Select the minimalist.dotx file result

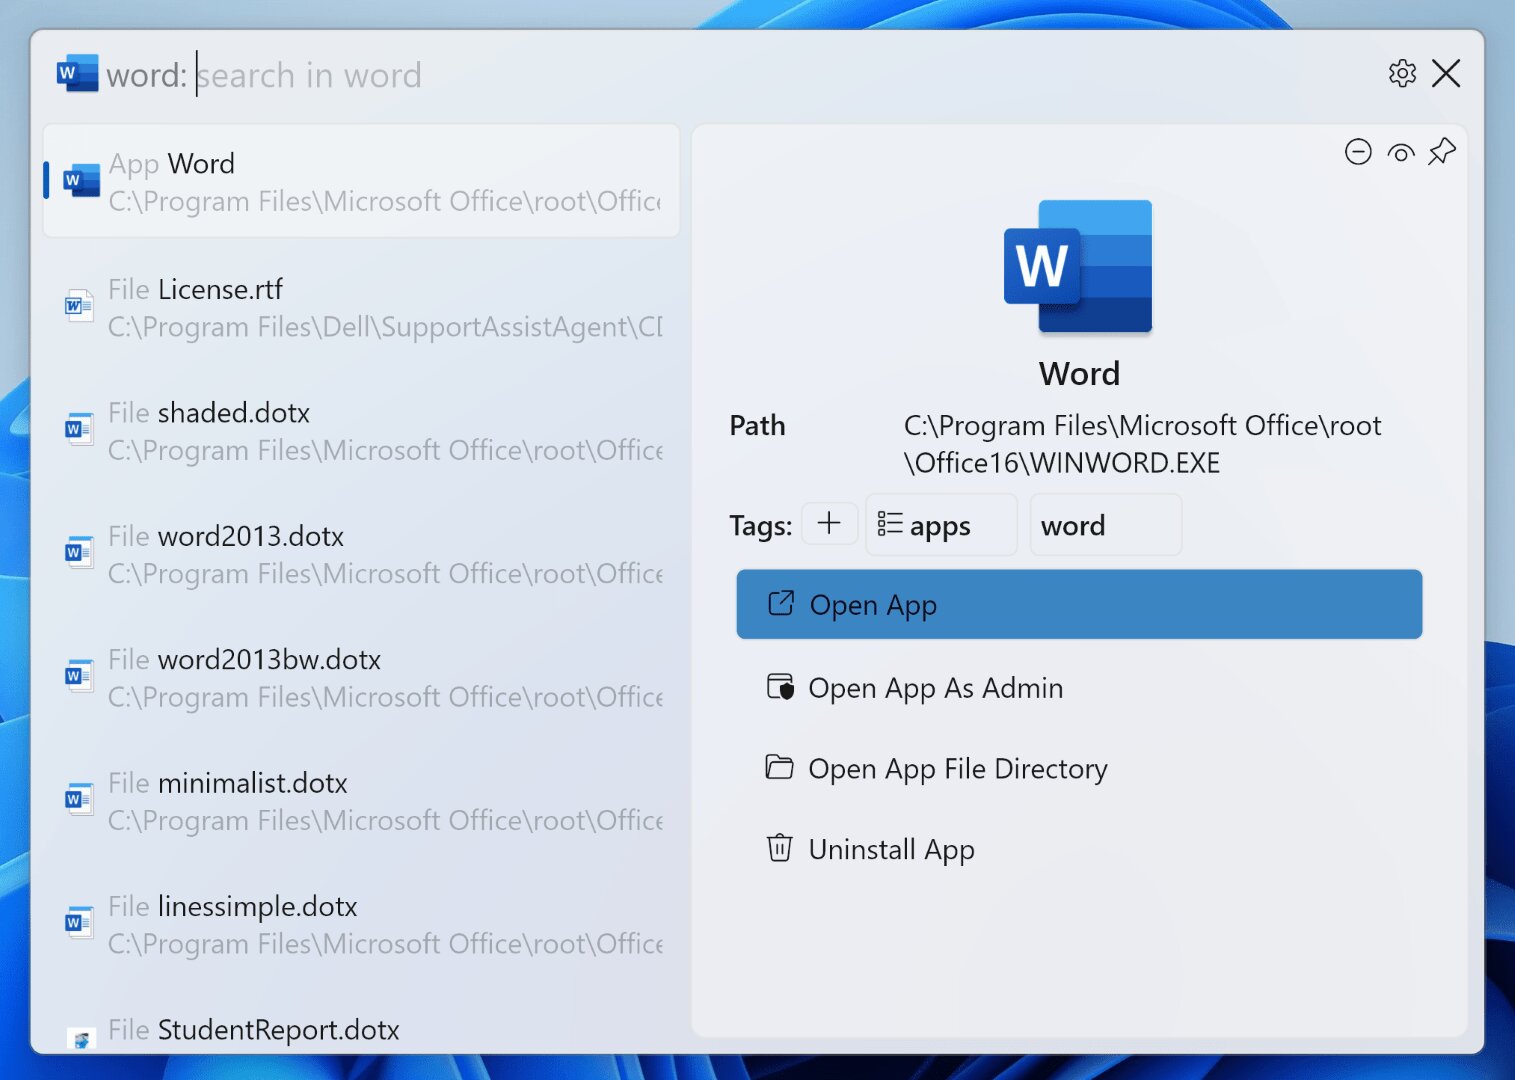361,800
